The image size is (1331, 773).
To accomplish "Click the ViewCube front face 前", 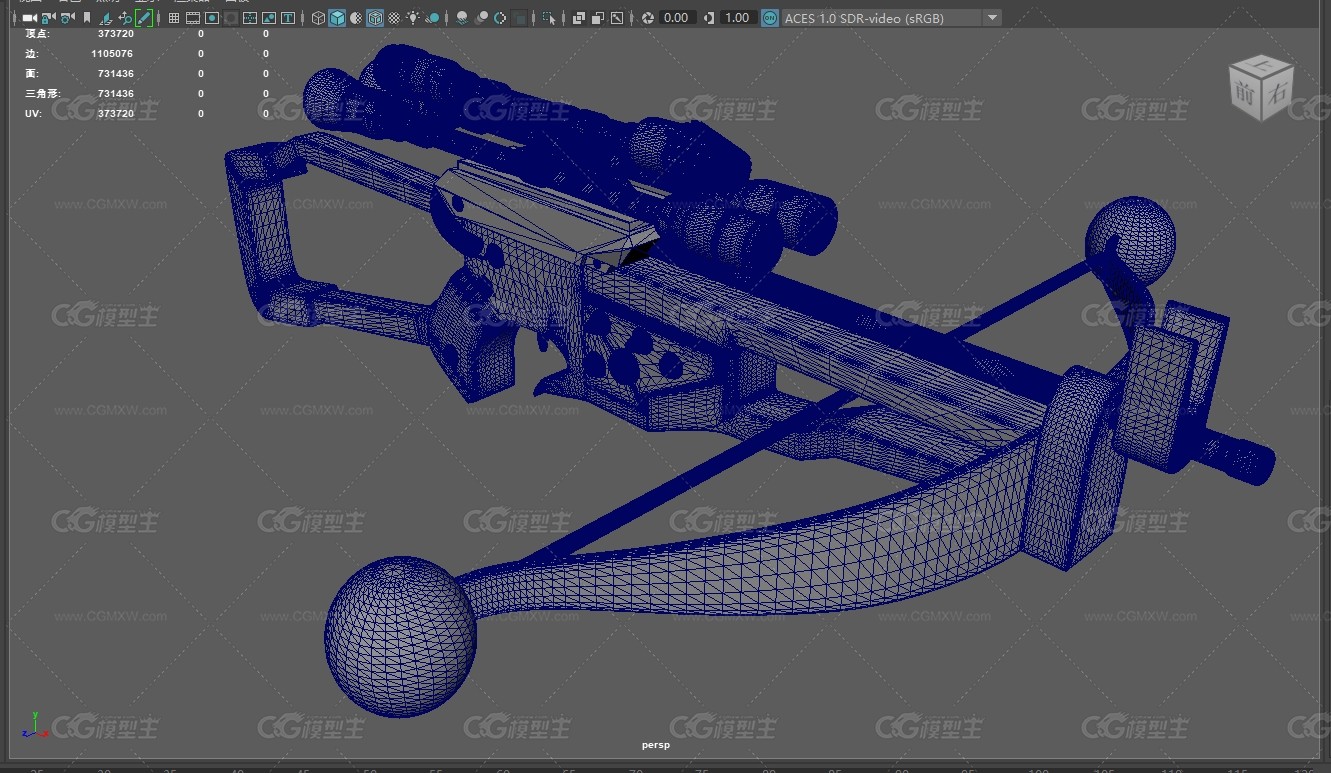I will (x=1243, y=93).
